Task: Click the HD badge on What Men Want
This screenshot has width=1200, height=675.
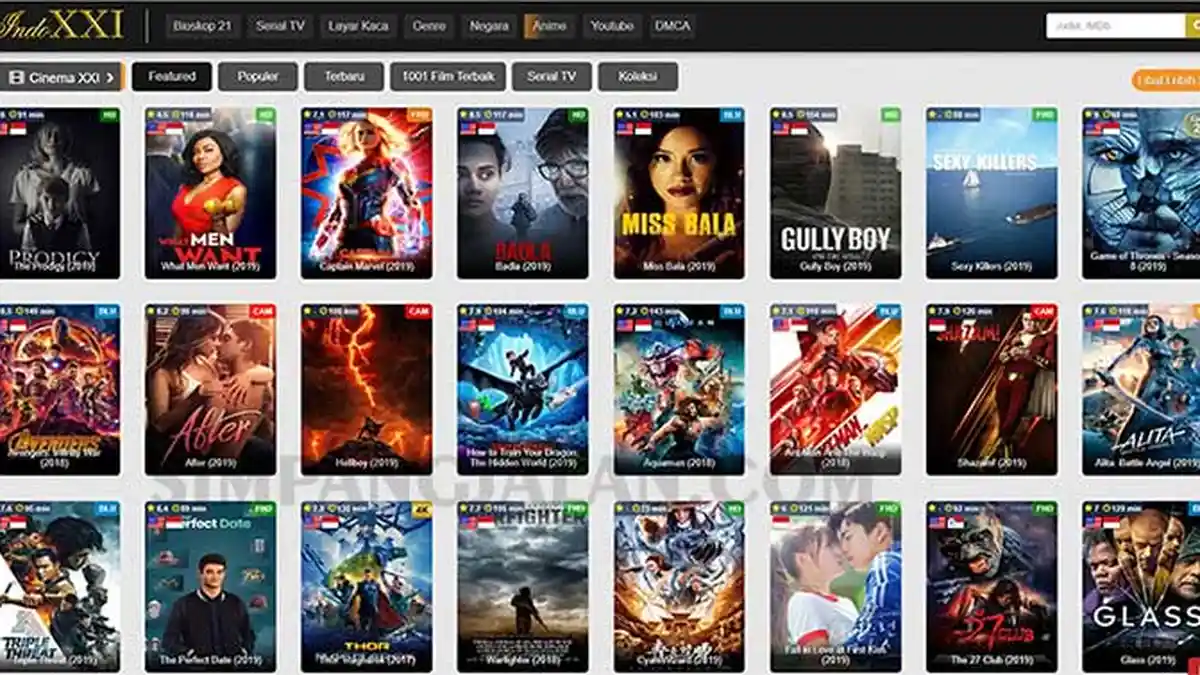Action: (x=266, y=115)
